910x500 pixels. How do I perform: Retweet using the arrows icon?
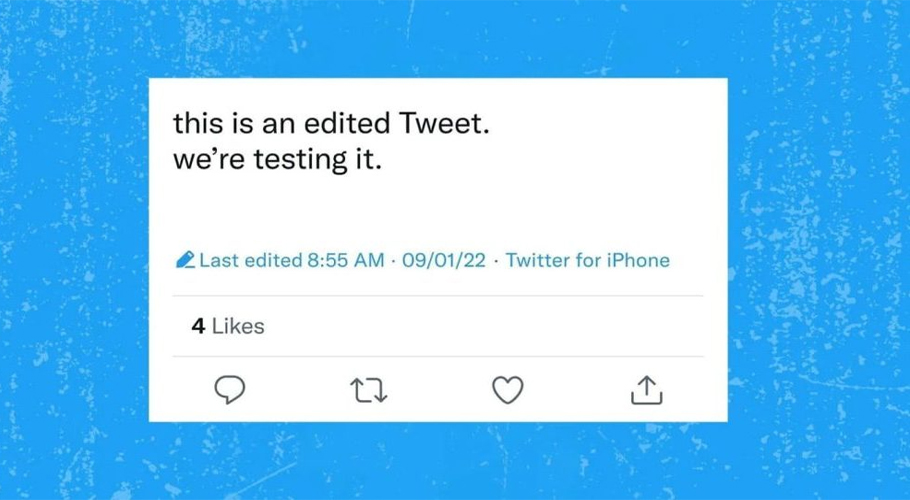(369, 390)
